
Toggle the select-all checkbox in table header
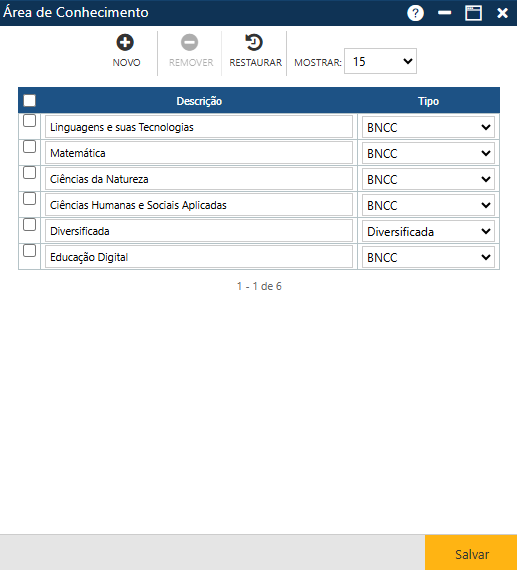click(x=29, y=100)
